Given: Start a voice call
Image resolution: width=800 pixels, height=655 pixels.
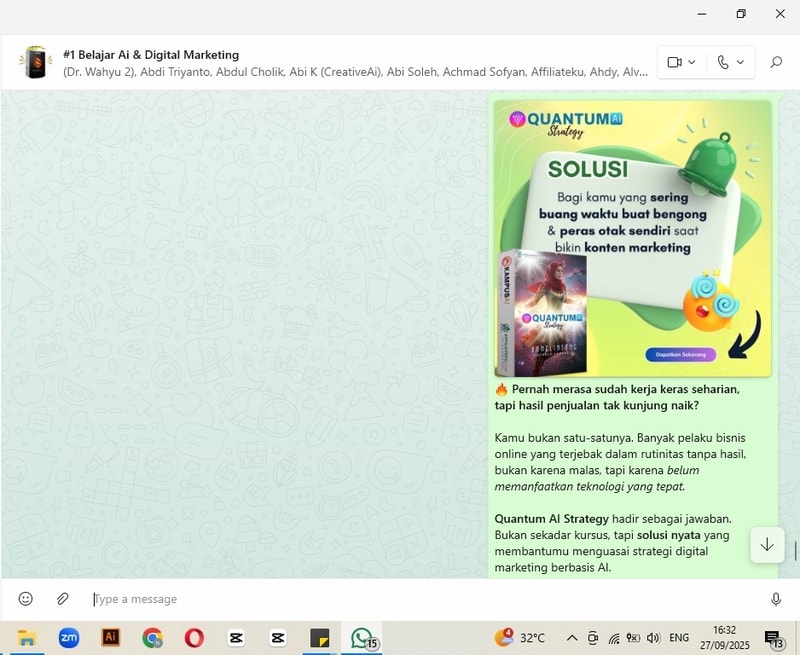Looking at the screenshot, I should point(723,62).
